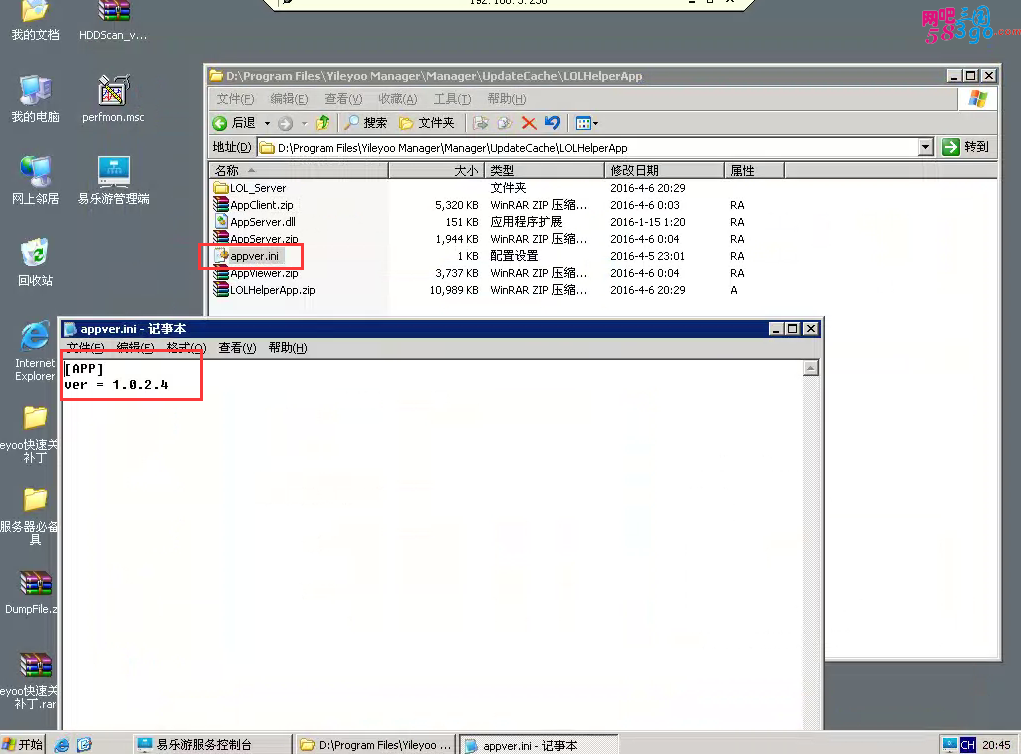Screen dimensions: 1026x754
Task: Open Notepad's 查看(V) menu
Action: pos(237,348)
